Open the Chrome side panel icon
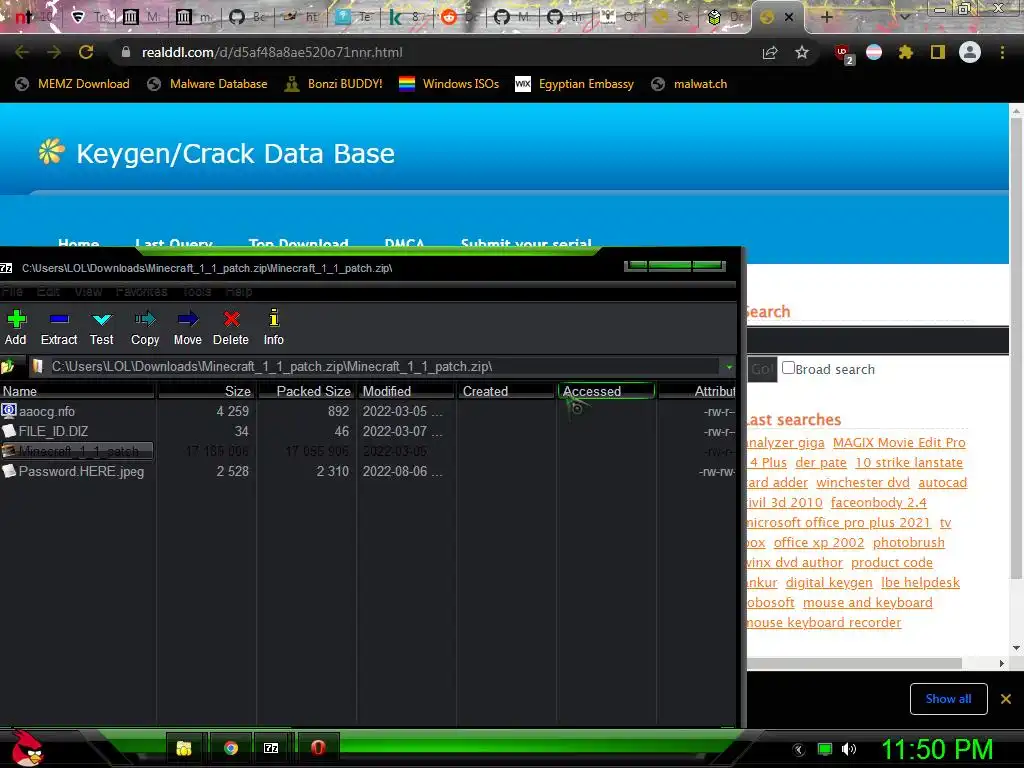 [x=938, y=52]
